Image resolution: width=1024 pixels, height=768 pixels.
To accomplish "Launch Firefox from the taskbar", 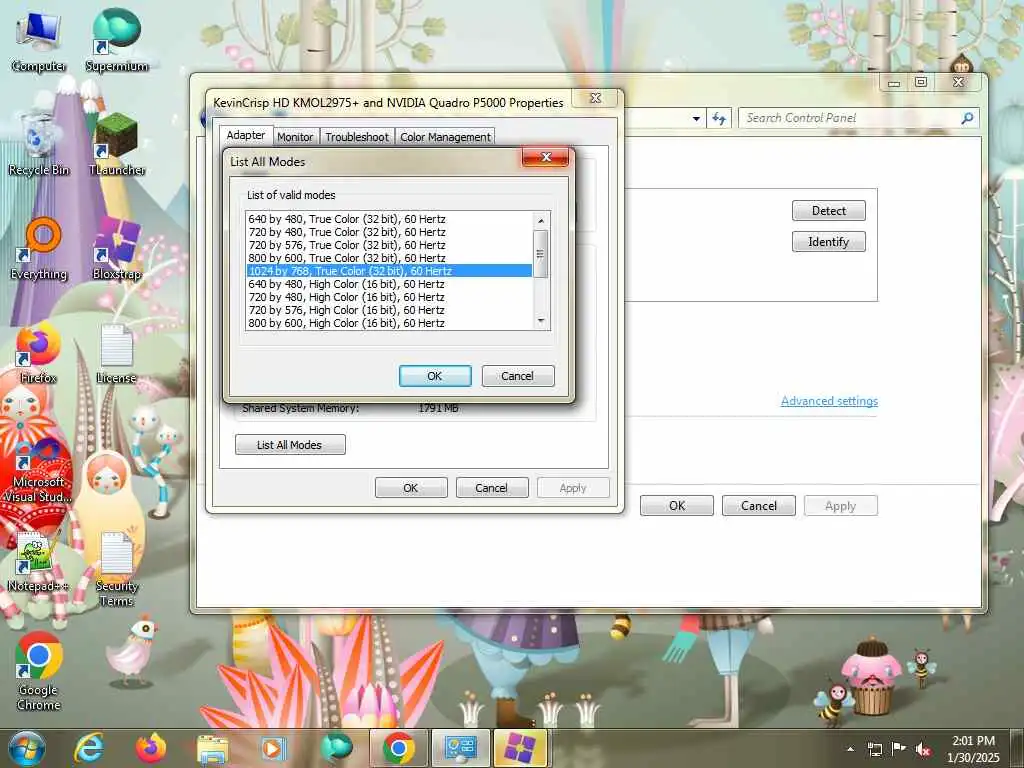I will point(151,748).
